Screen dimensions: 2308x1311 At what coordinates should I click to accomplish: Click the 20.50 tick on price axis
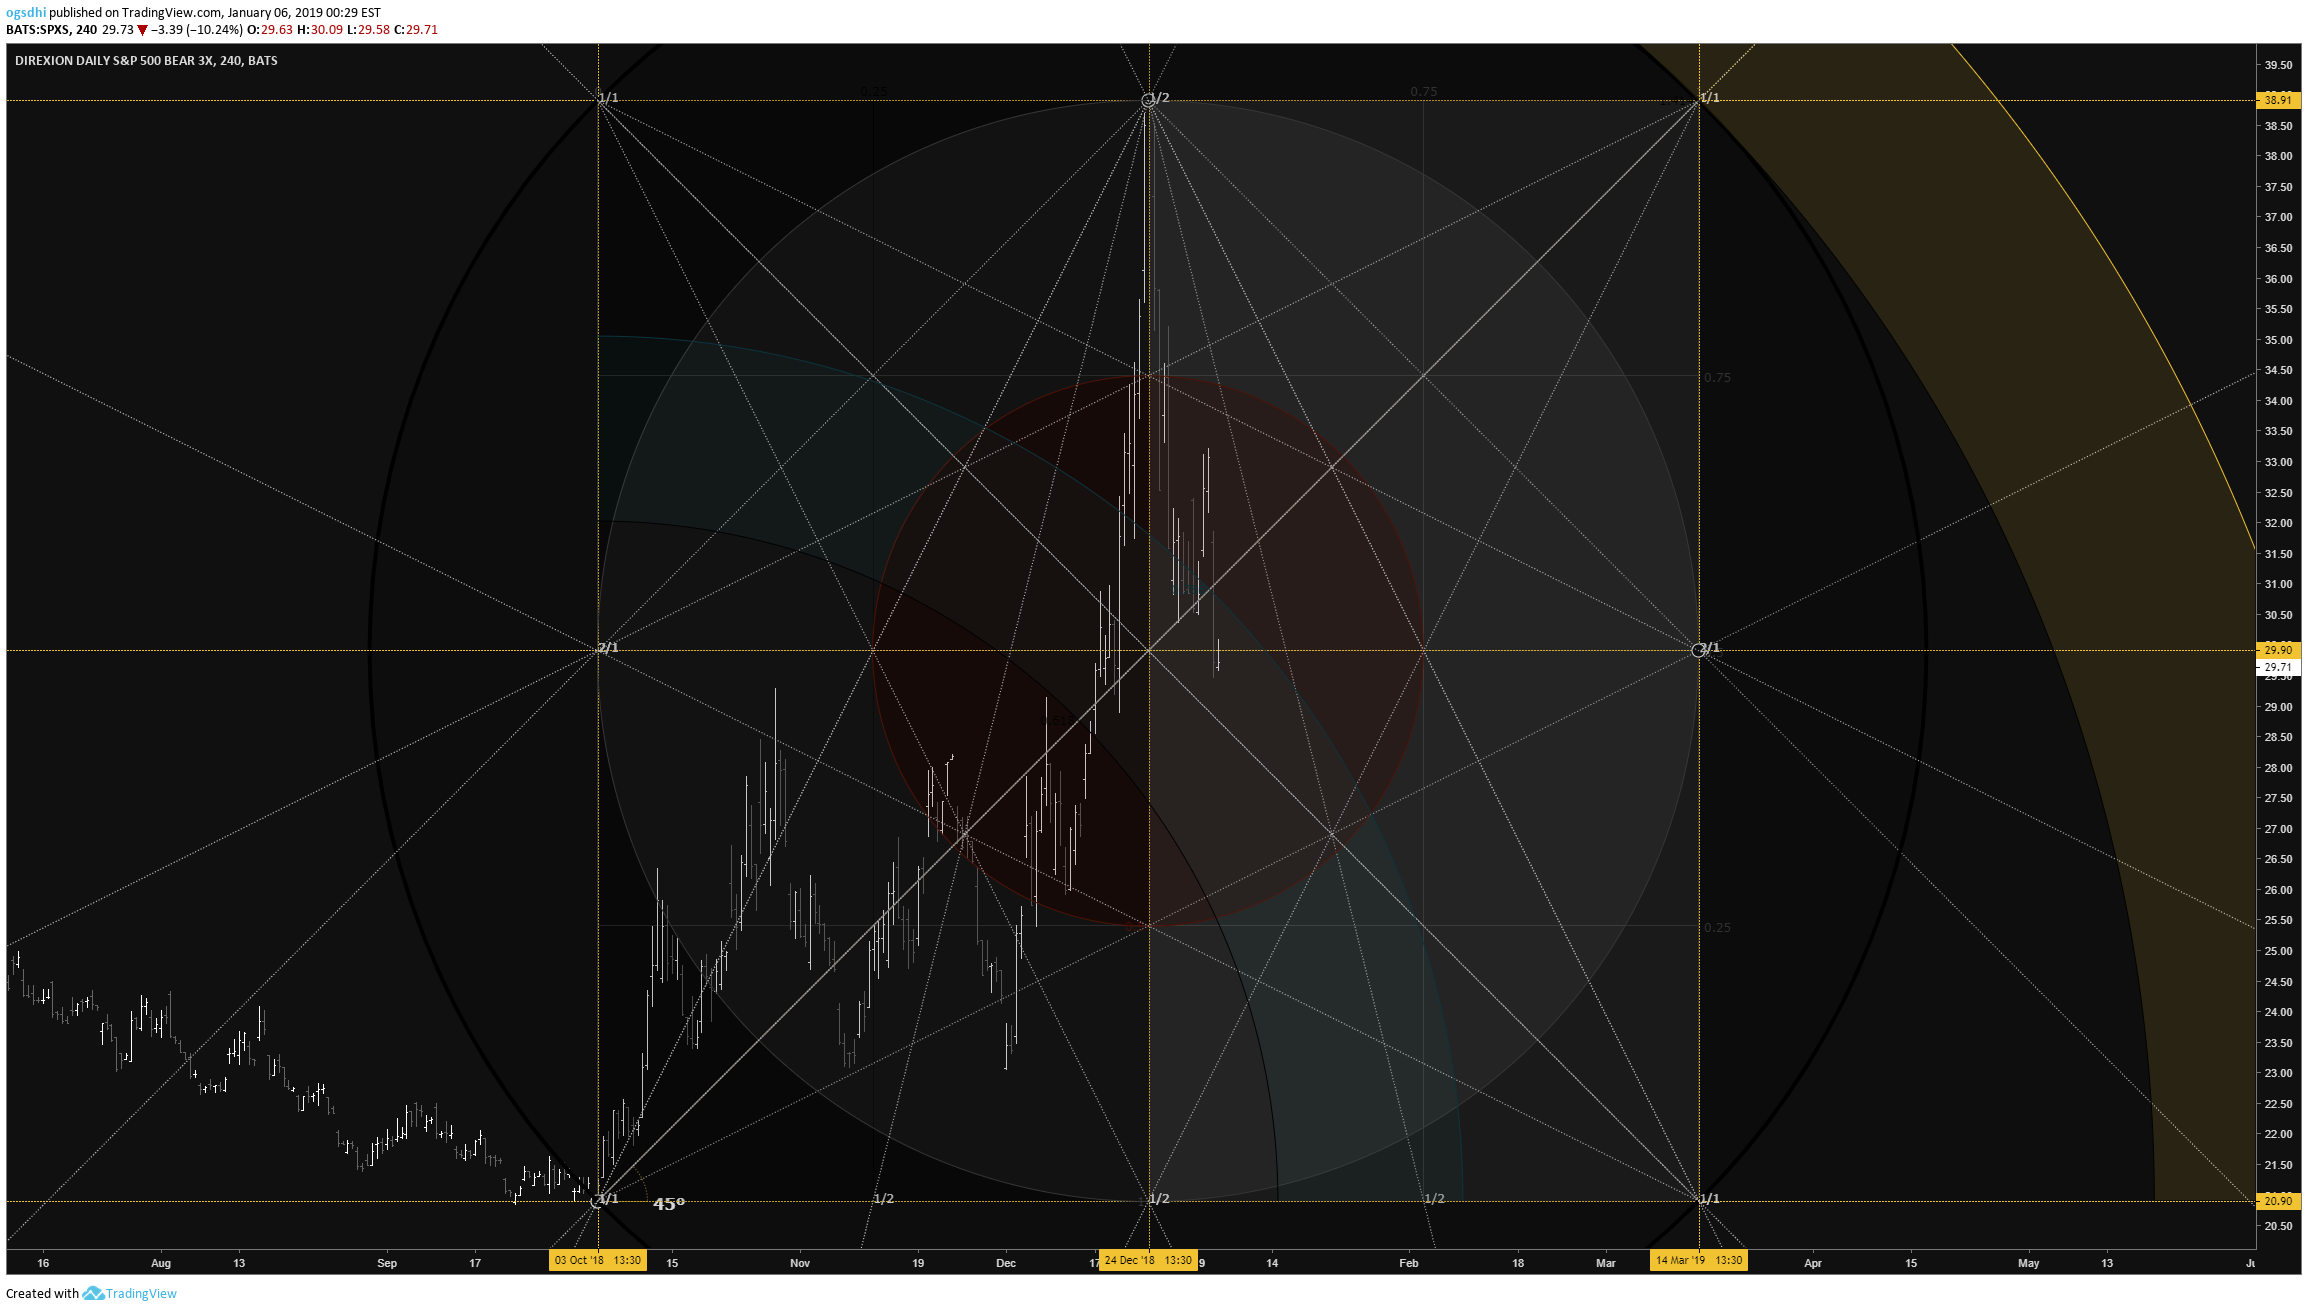coord(2278,1226)
